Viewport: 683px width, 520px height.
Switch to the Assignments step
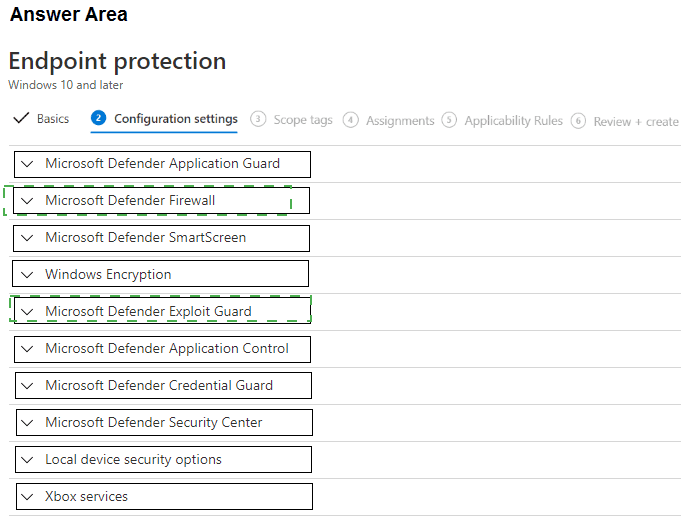(x=399, y=121)
